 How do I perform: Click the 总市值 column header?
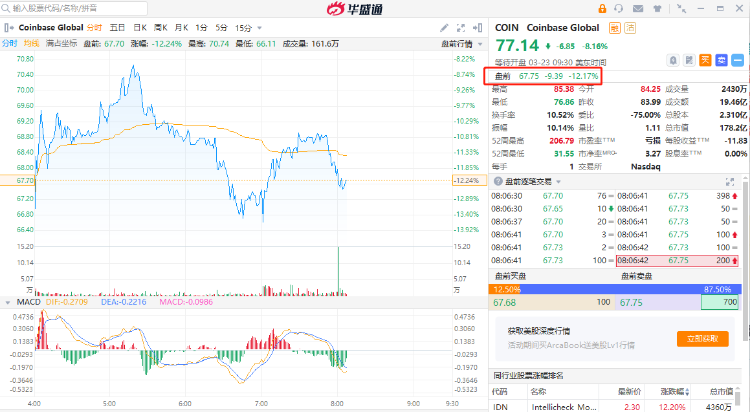point(721,391)
